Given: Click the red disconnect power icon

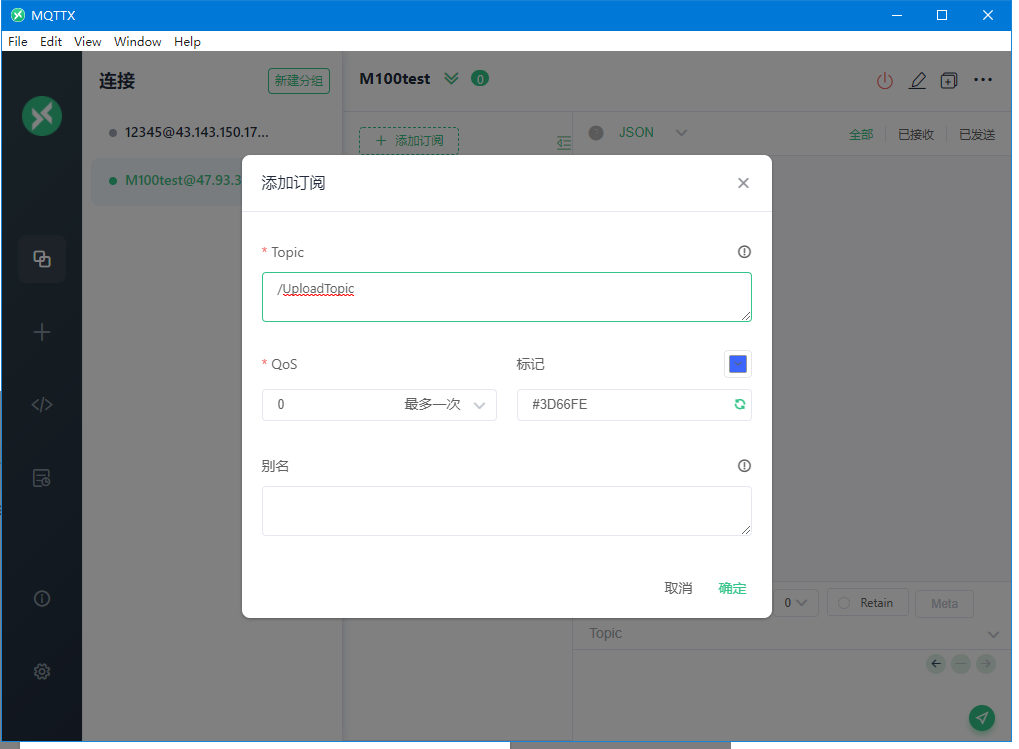Looking at the screenshot, I should coord(884,81).
